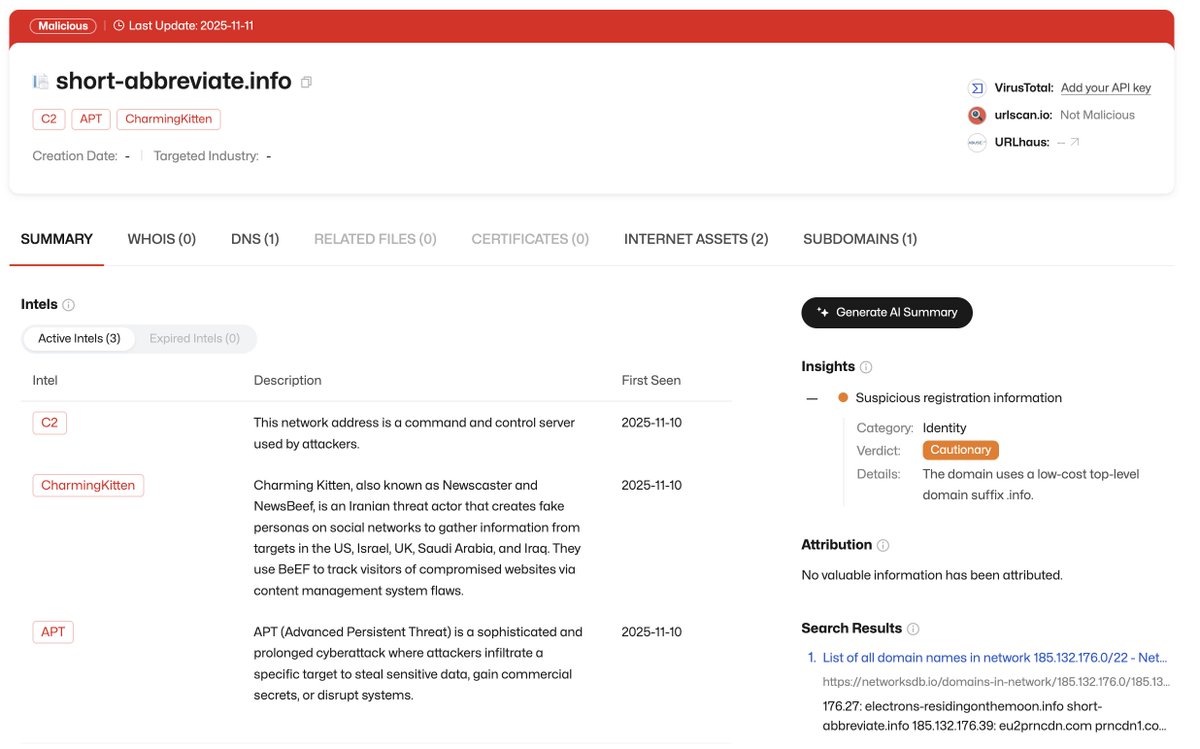
Task: Open the SUMMARY tab
Action: [57, 239]
